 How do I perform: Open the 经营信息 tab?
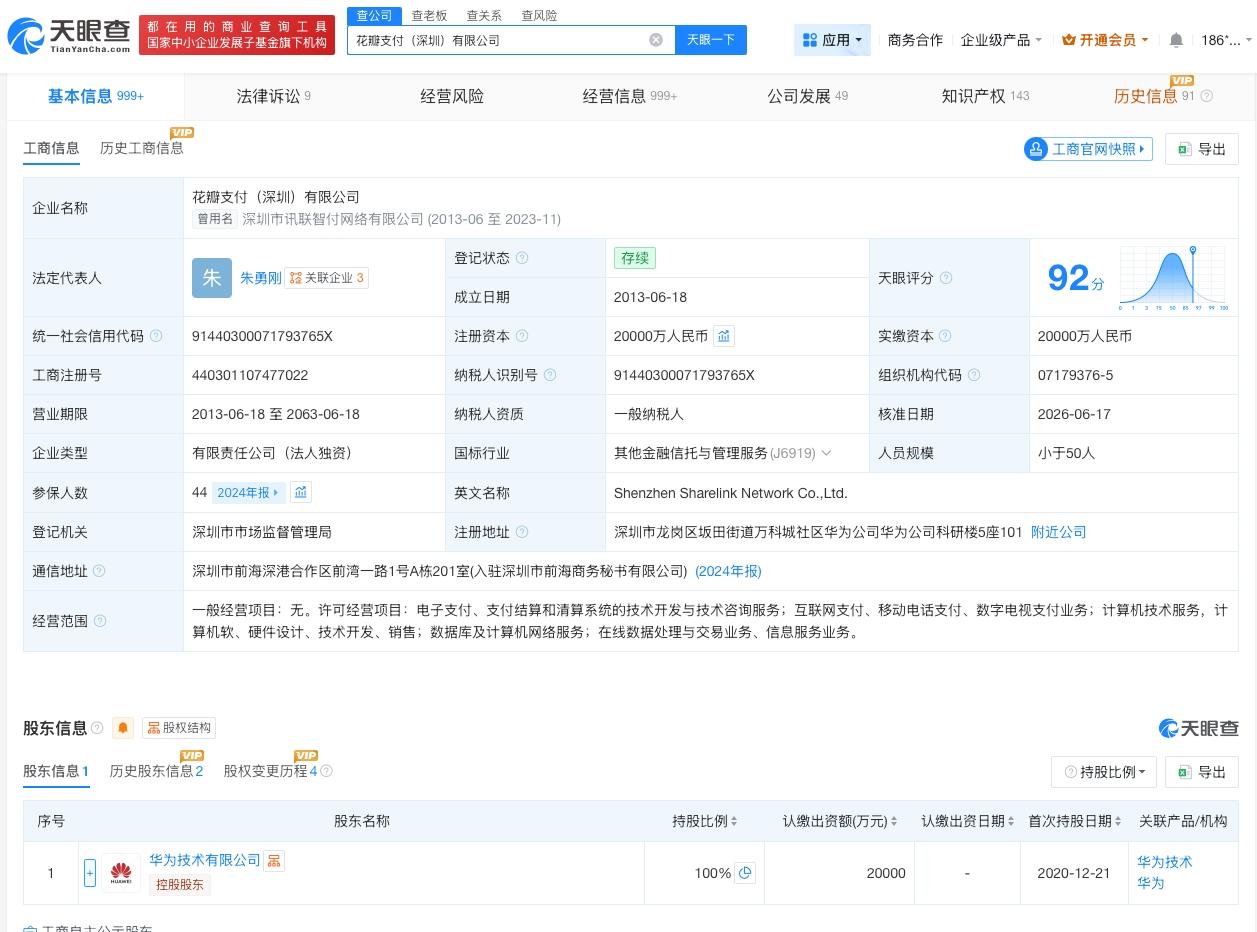click(x=630, y=96)
